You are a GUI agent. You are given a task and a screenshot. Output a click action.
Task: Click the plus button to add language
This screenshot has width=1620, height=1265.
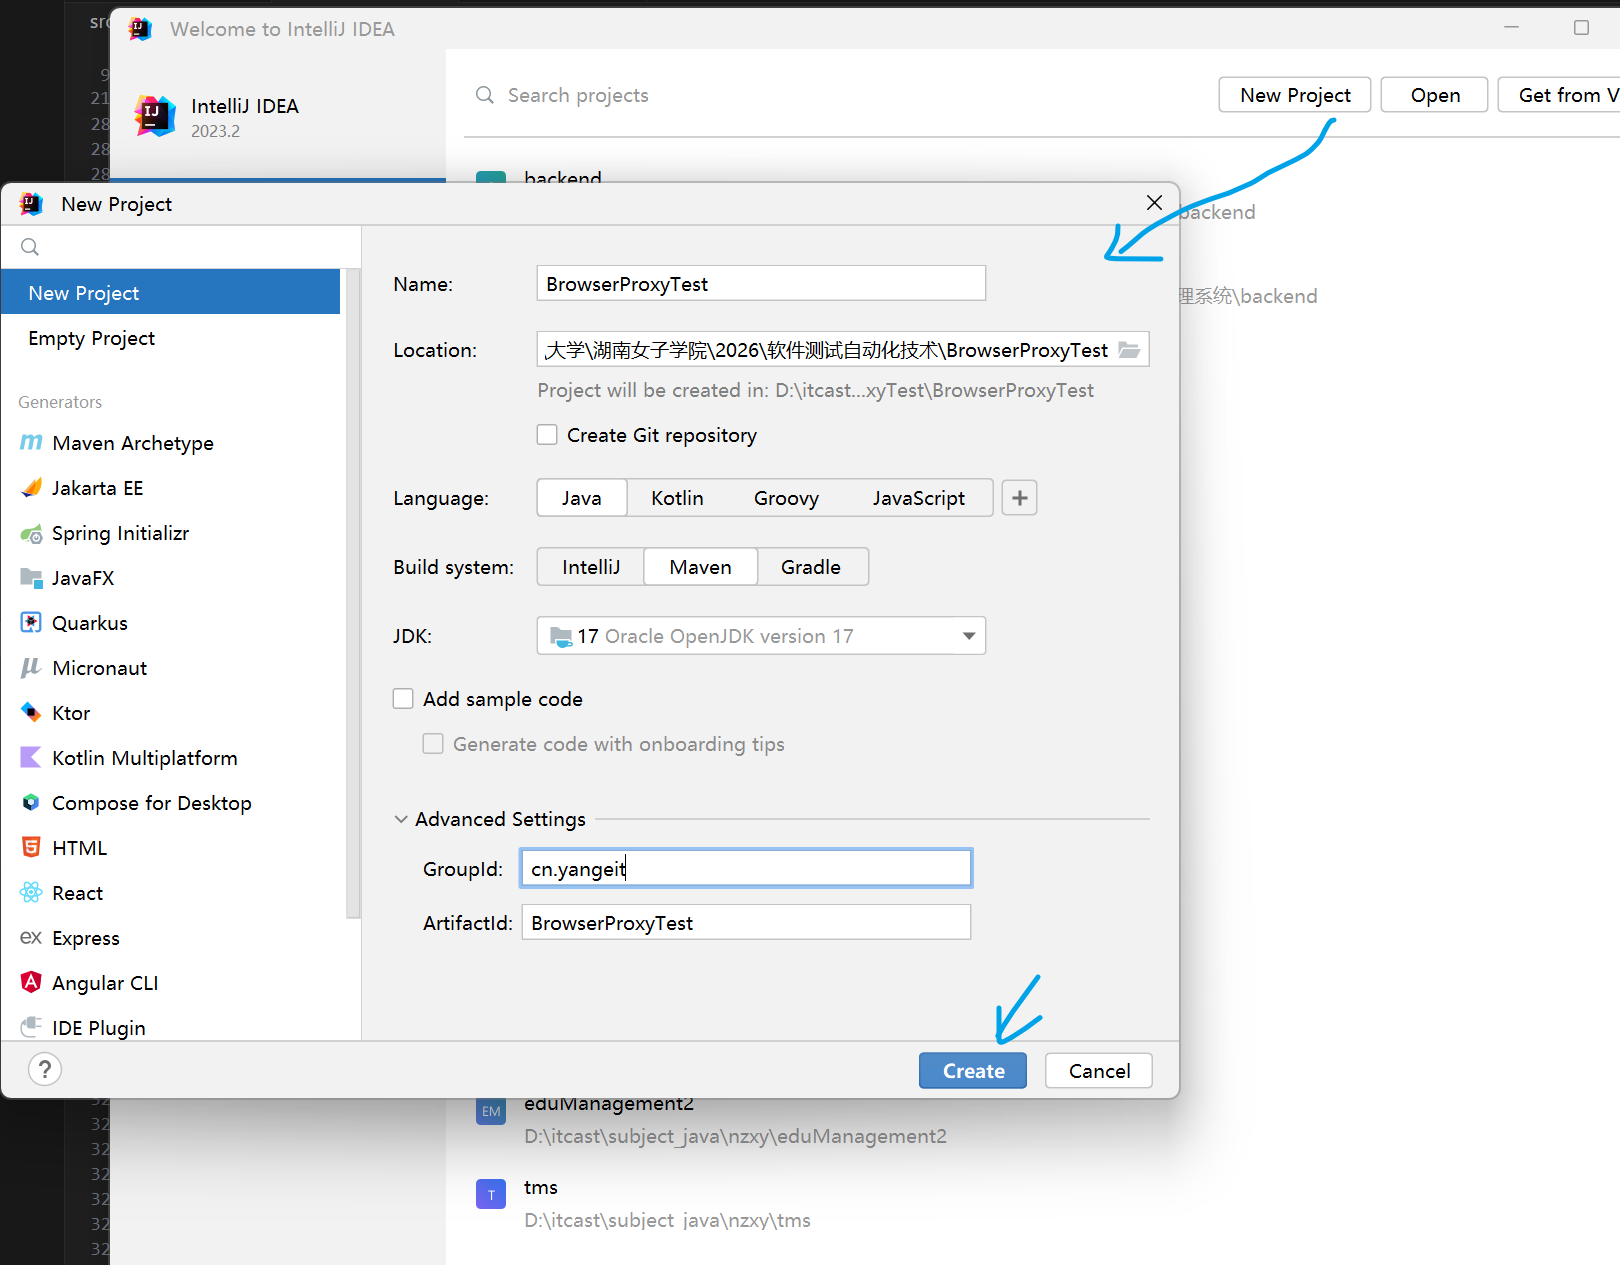[1019, 498]
